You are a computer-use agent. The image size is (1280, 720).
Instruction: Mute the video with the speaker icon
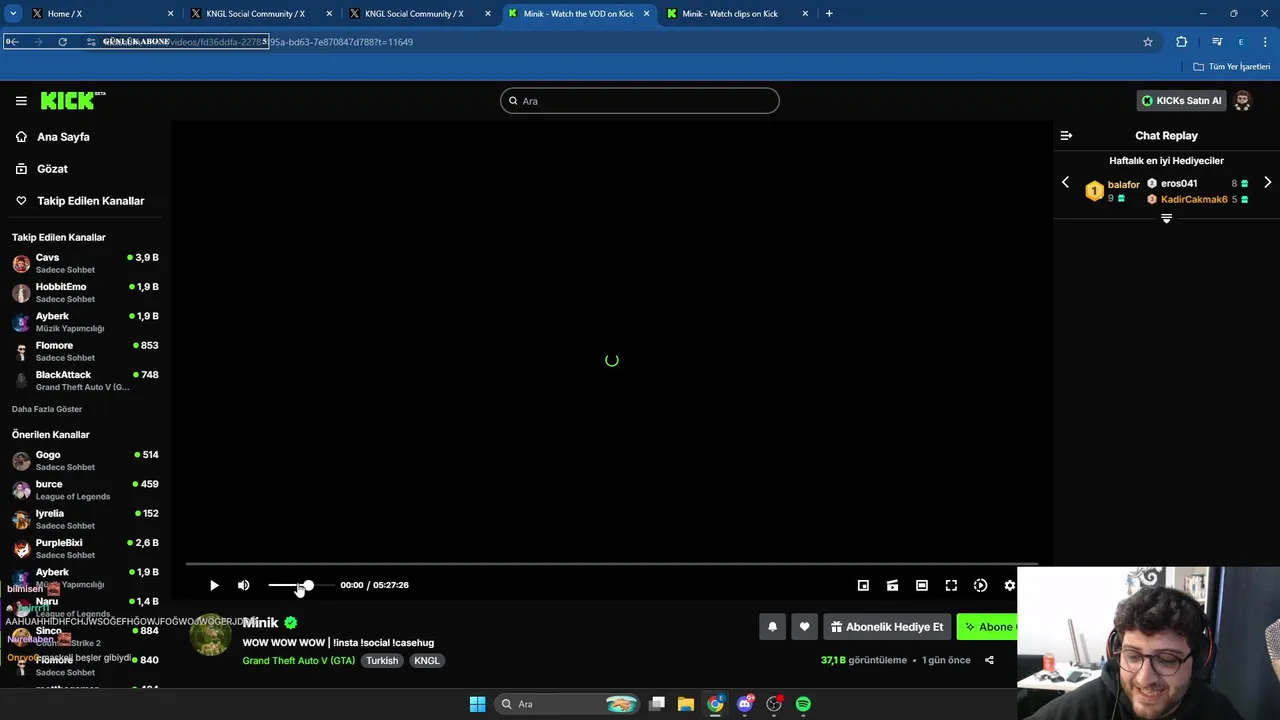(243, 585)
